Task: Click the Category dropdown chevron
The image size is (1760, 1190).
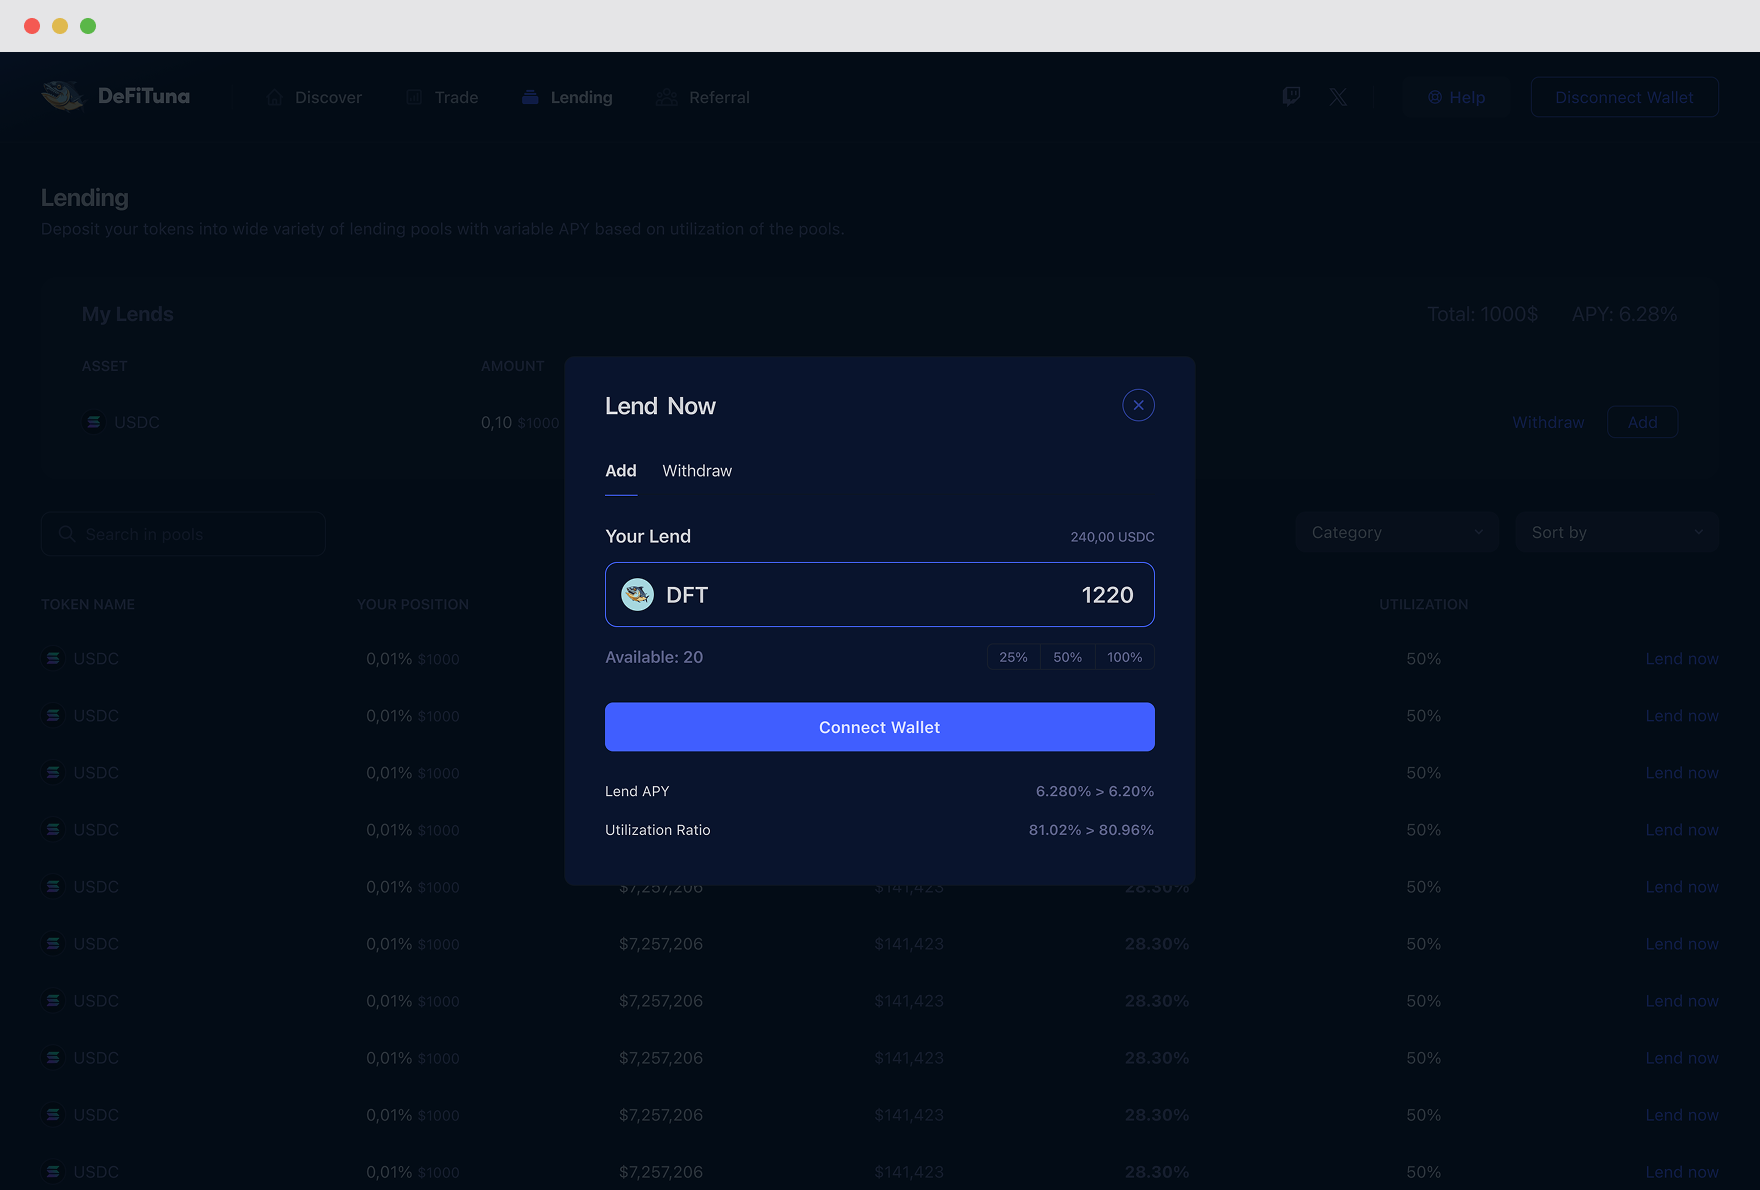Action: [x=1478, y=532]
